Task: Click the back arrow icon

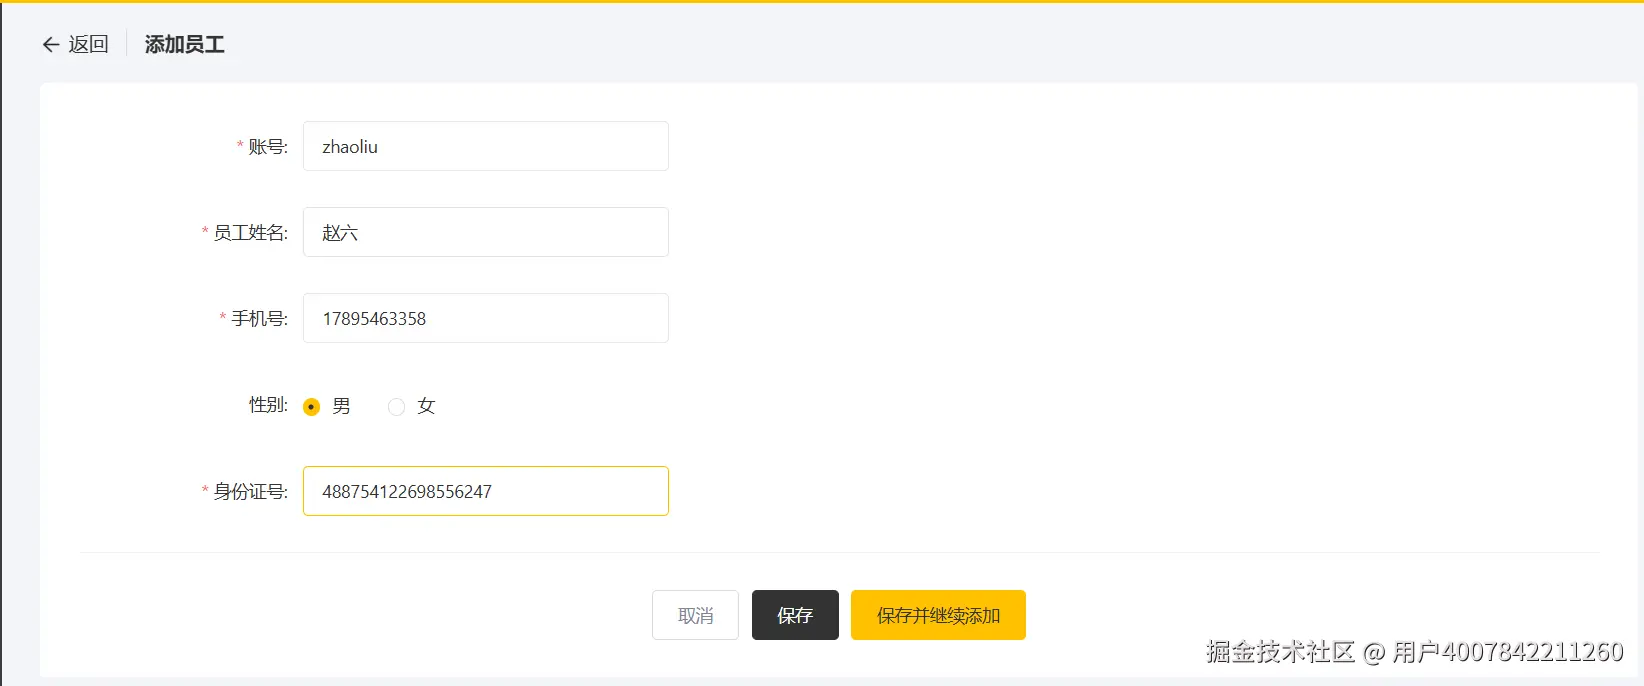Action: click(x=51, y=44)
